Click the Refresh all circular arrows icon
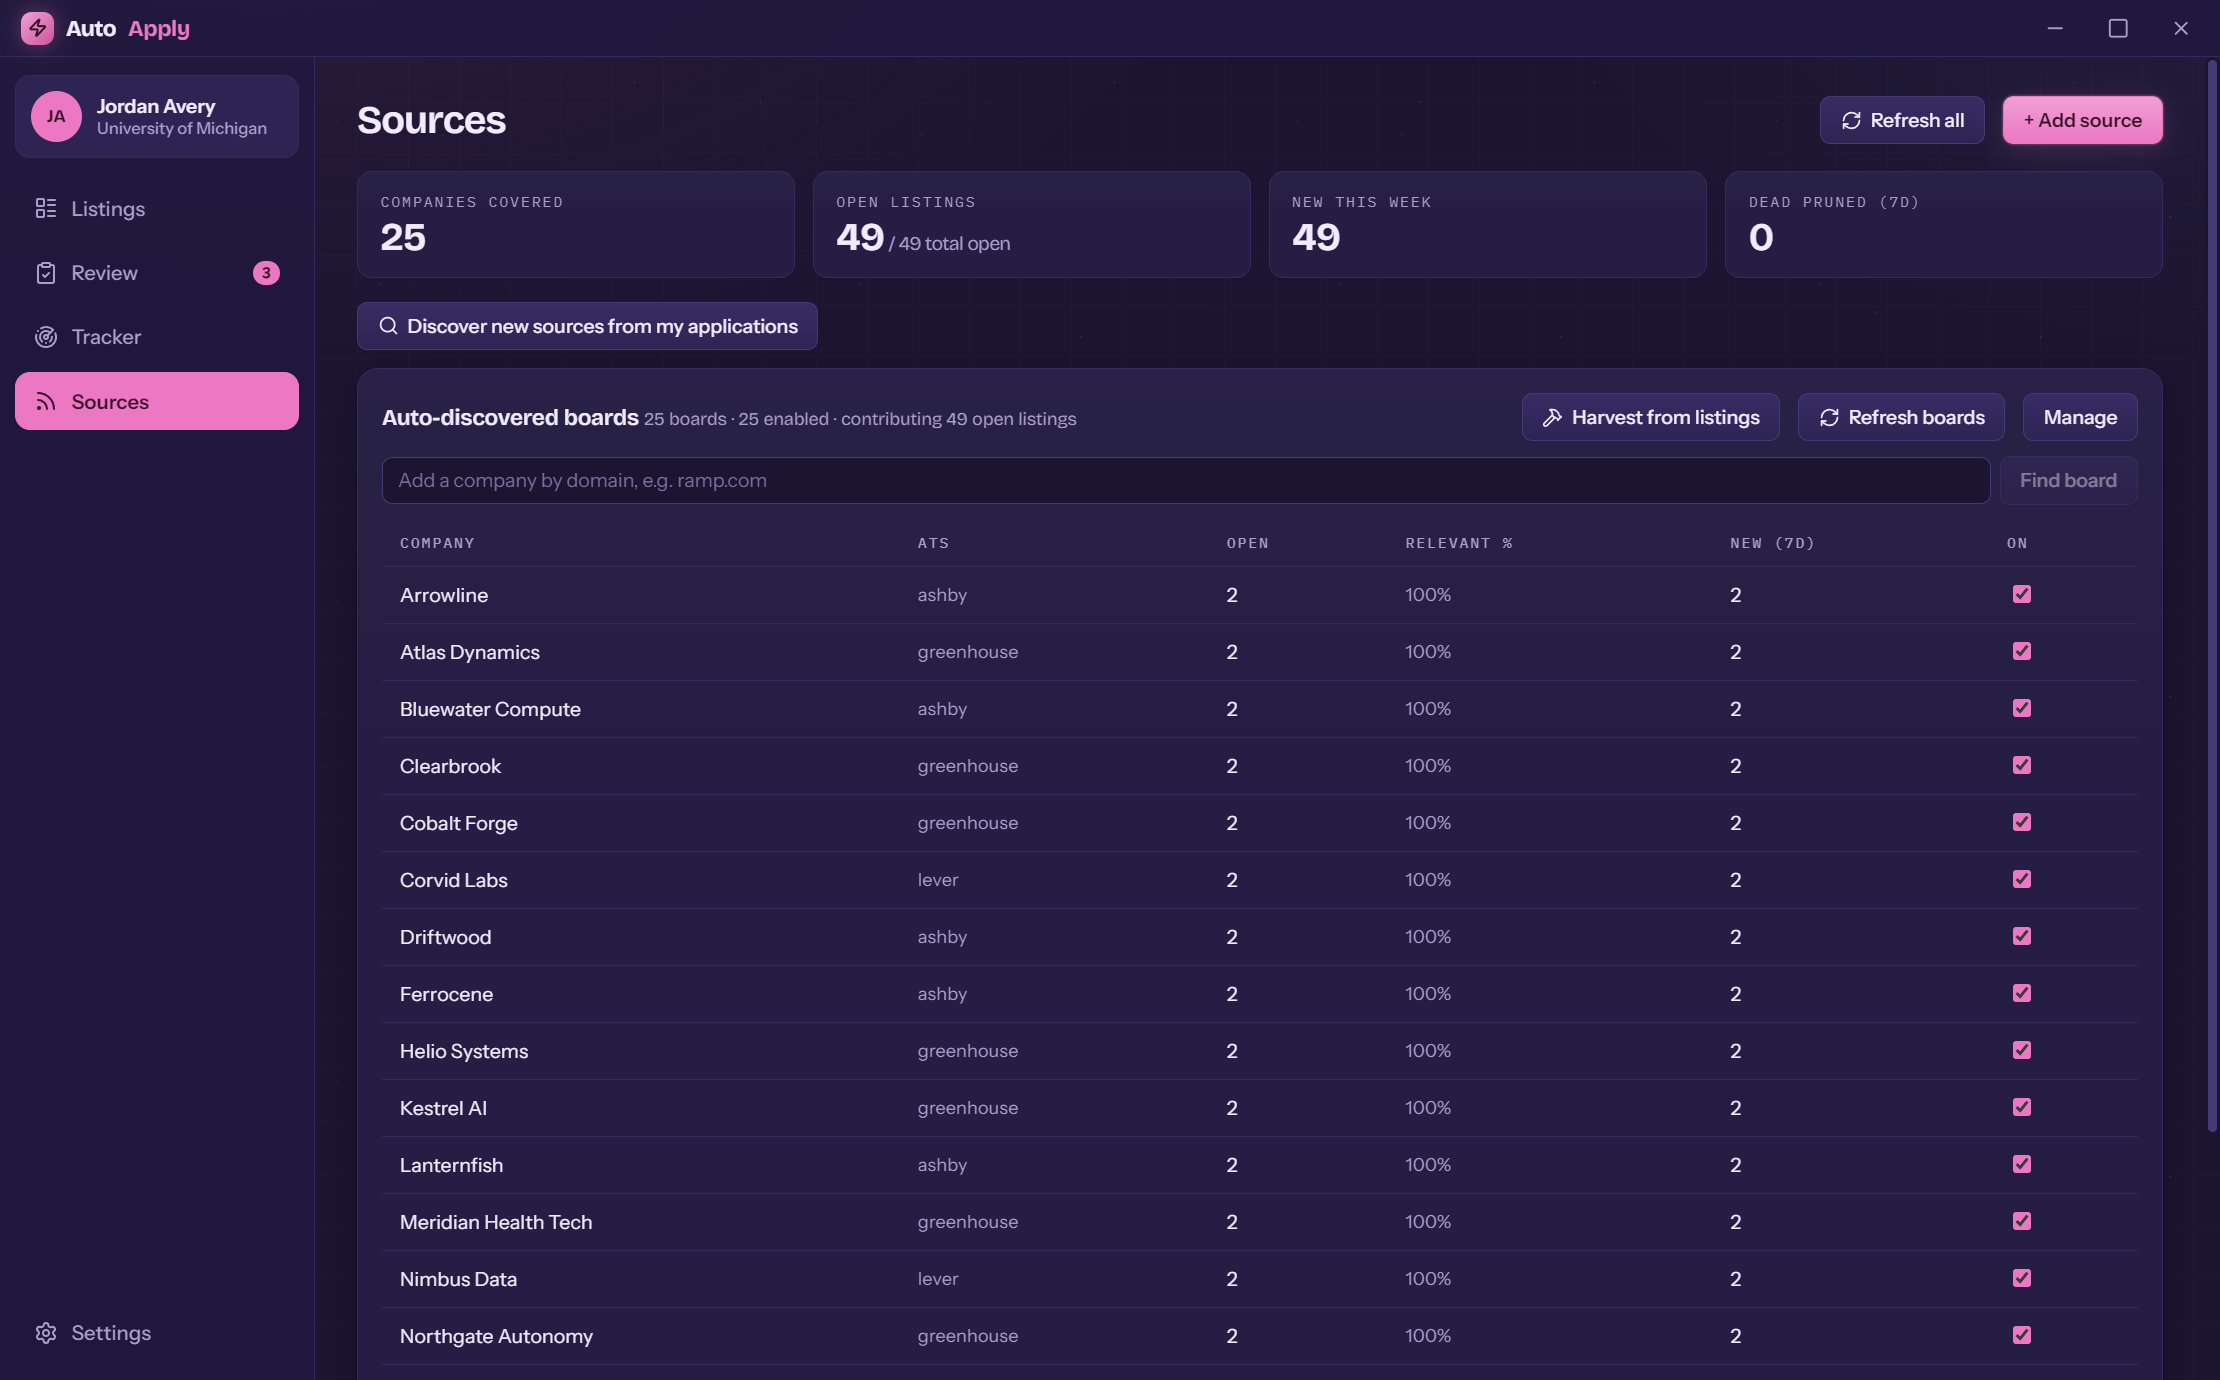 (1851, 120)
